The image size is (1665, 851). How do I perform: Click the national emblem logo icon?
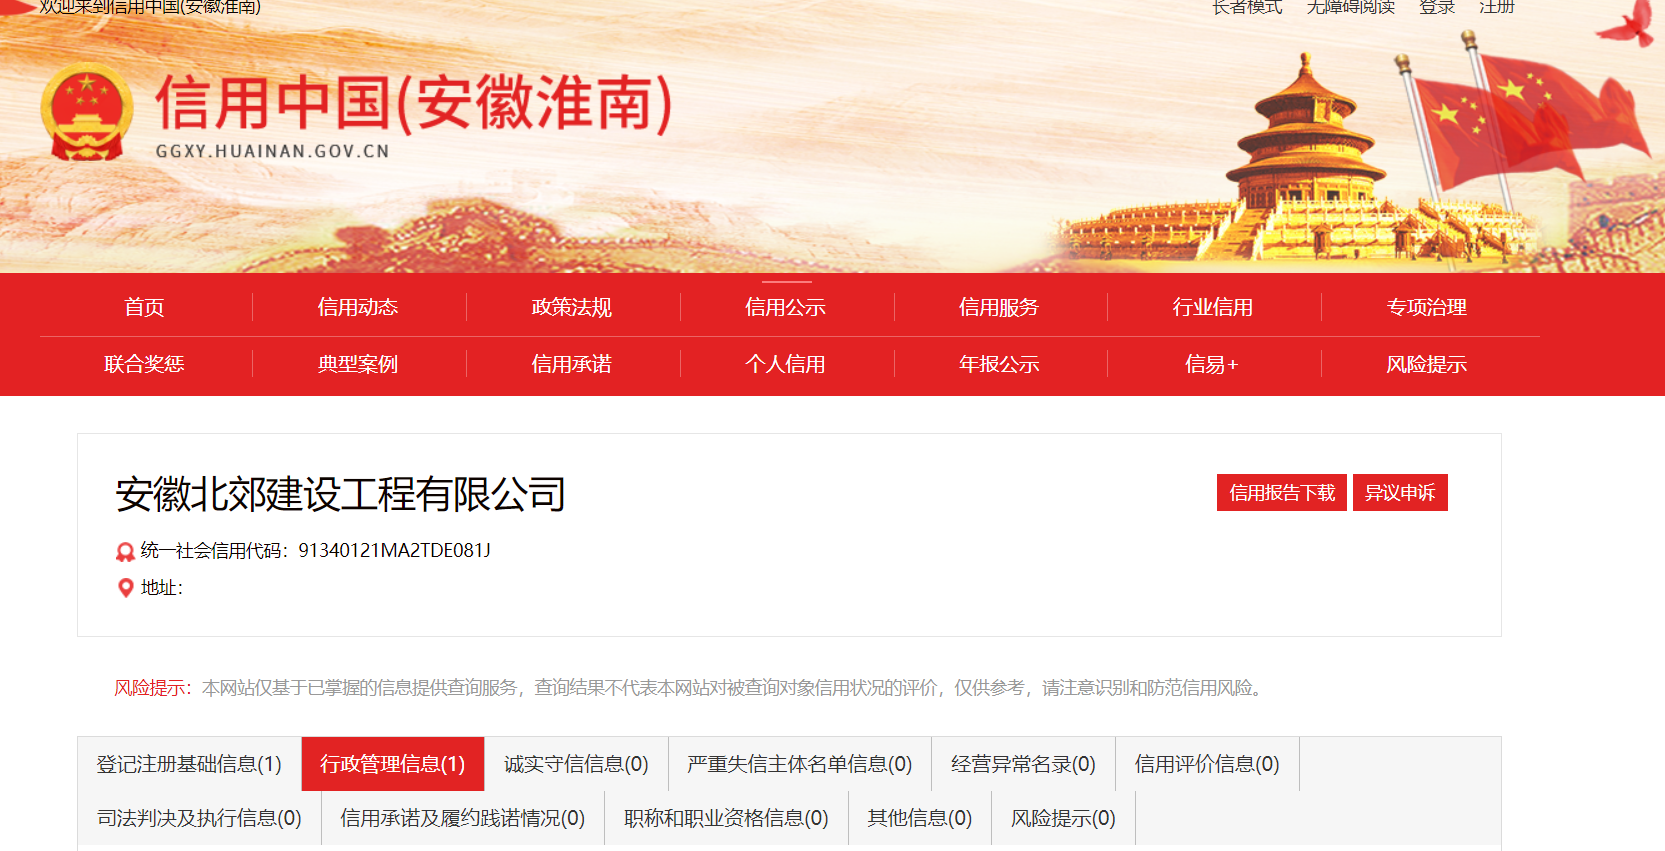tap(87, 112)
